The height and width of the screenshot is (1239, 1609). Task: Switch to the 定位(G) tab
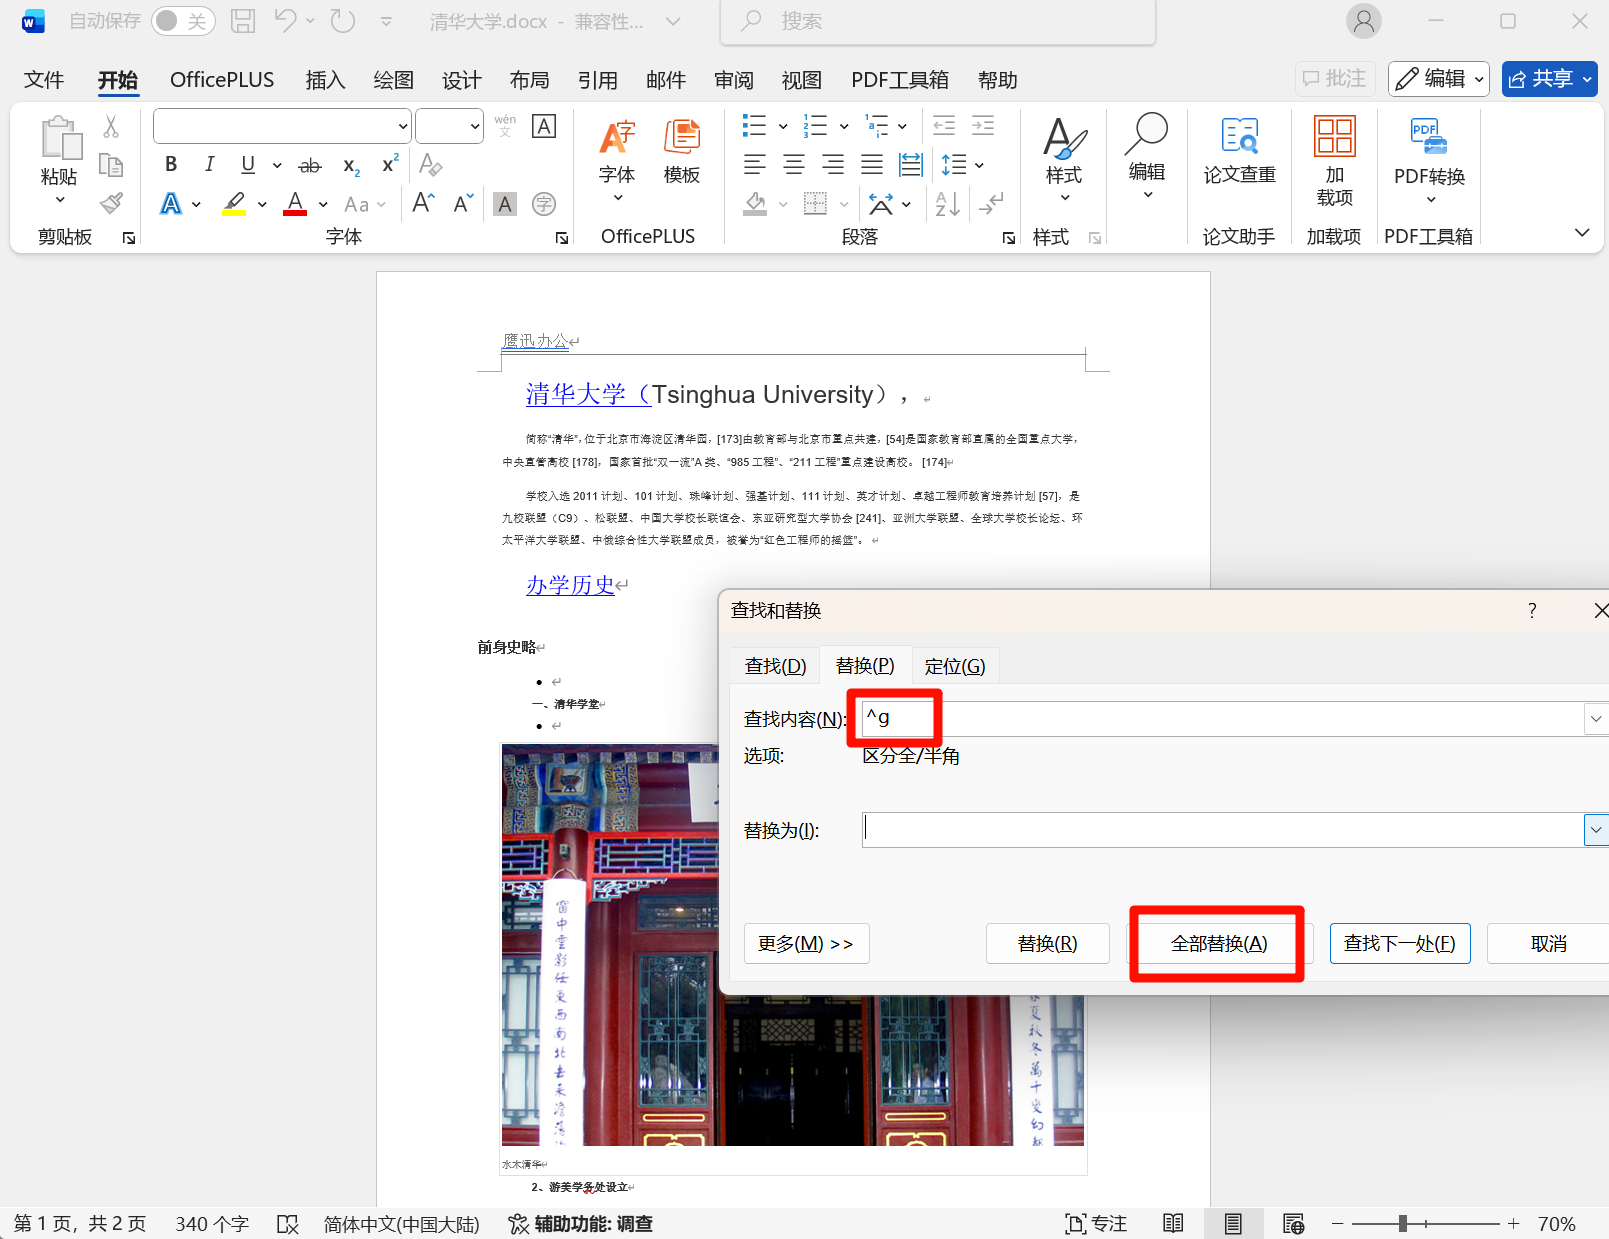point(955,665)
